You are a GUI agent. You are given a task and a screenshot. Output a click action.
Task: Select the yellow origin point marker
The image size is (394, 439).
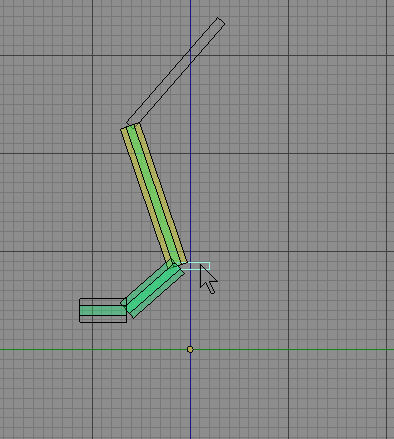pos(190,349)
